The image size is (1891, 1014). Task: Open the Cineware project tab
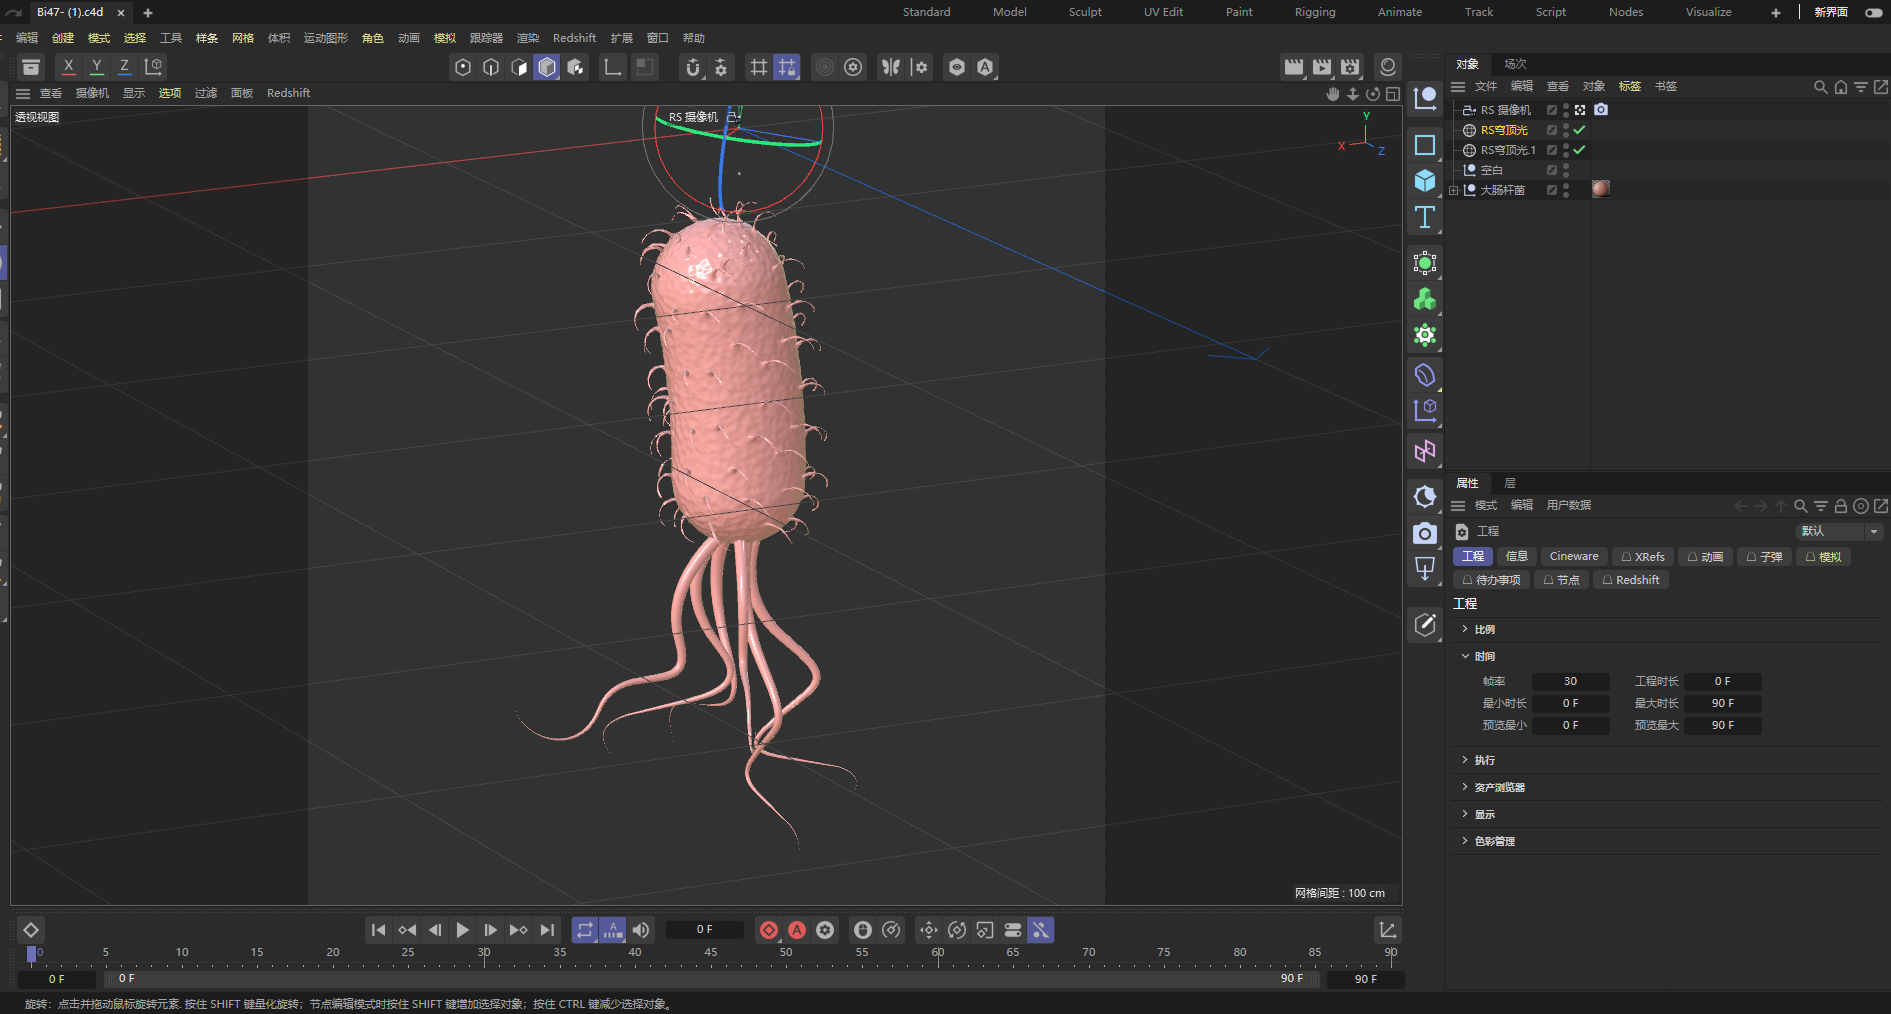click(1573, 556)
